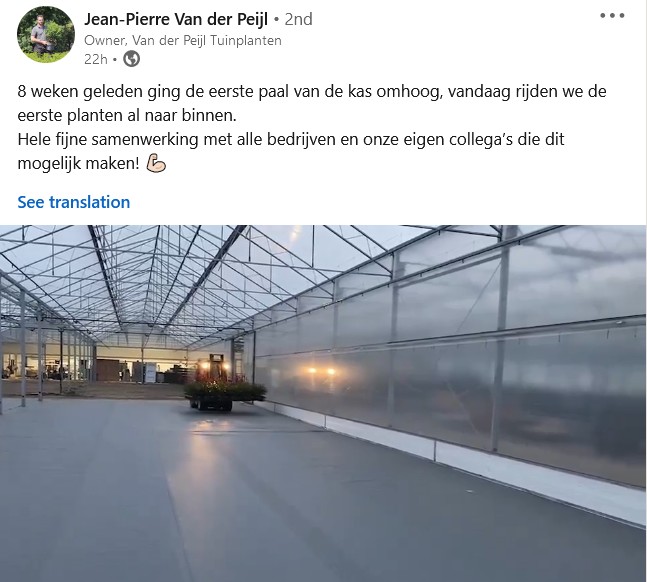Click the globe public visibility icon
647x582 pixels.
click(x=132, y=59)
